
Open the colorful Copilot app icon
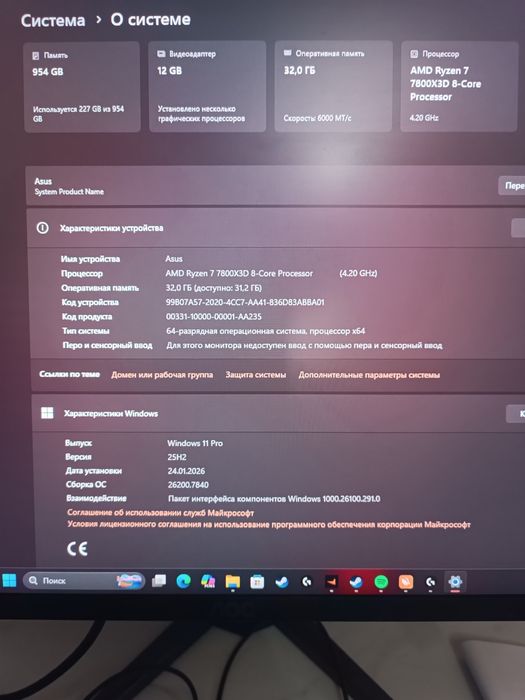point(208,581)
